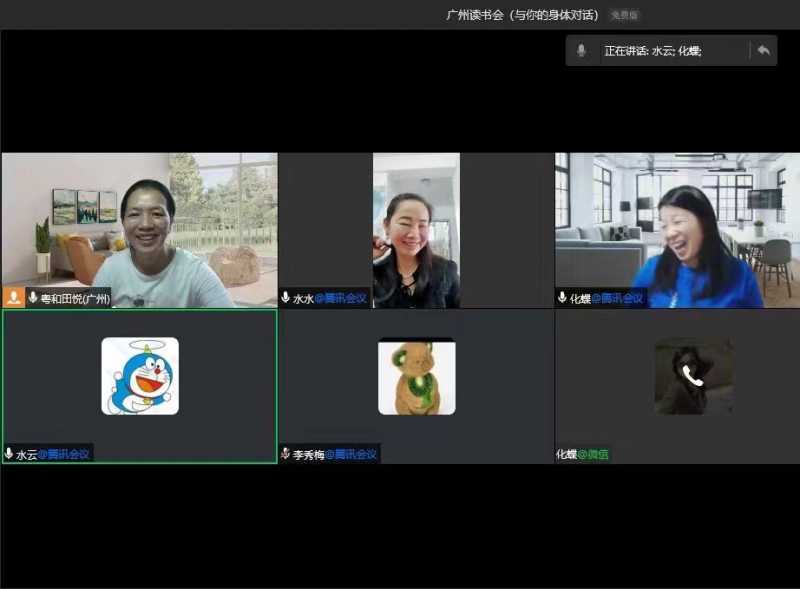Select the kiwi bear avatar of 李秀梅
The image size is (800, 589).
click(416, 377)
